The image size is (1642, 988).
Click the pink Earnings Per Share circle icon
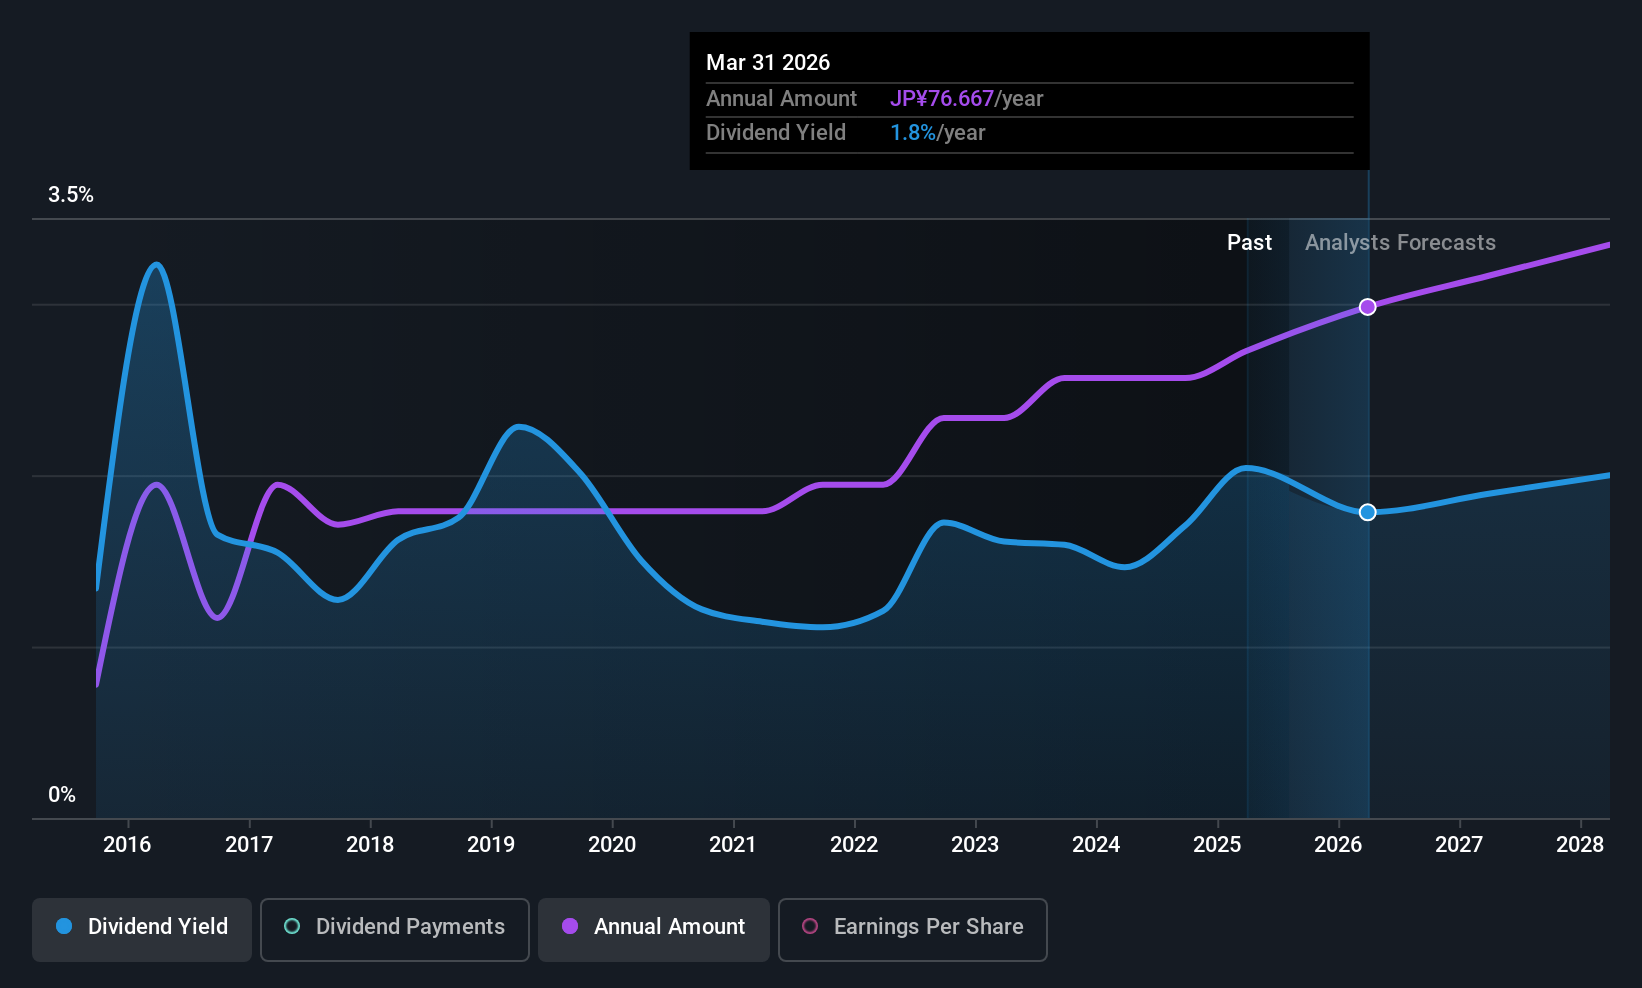810,926
